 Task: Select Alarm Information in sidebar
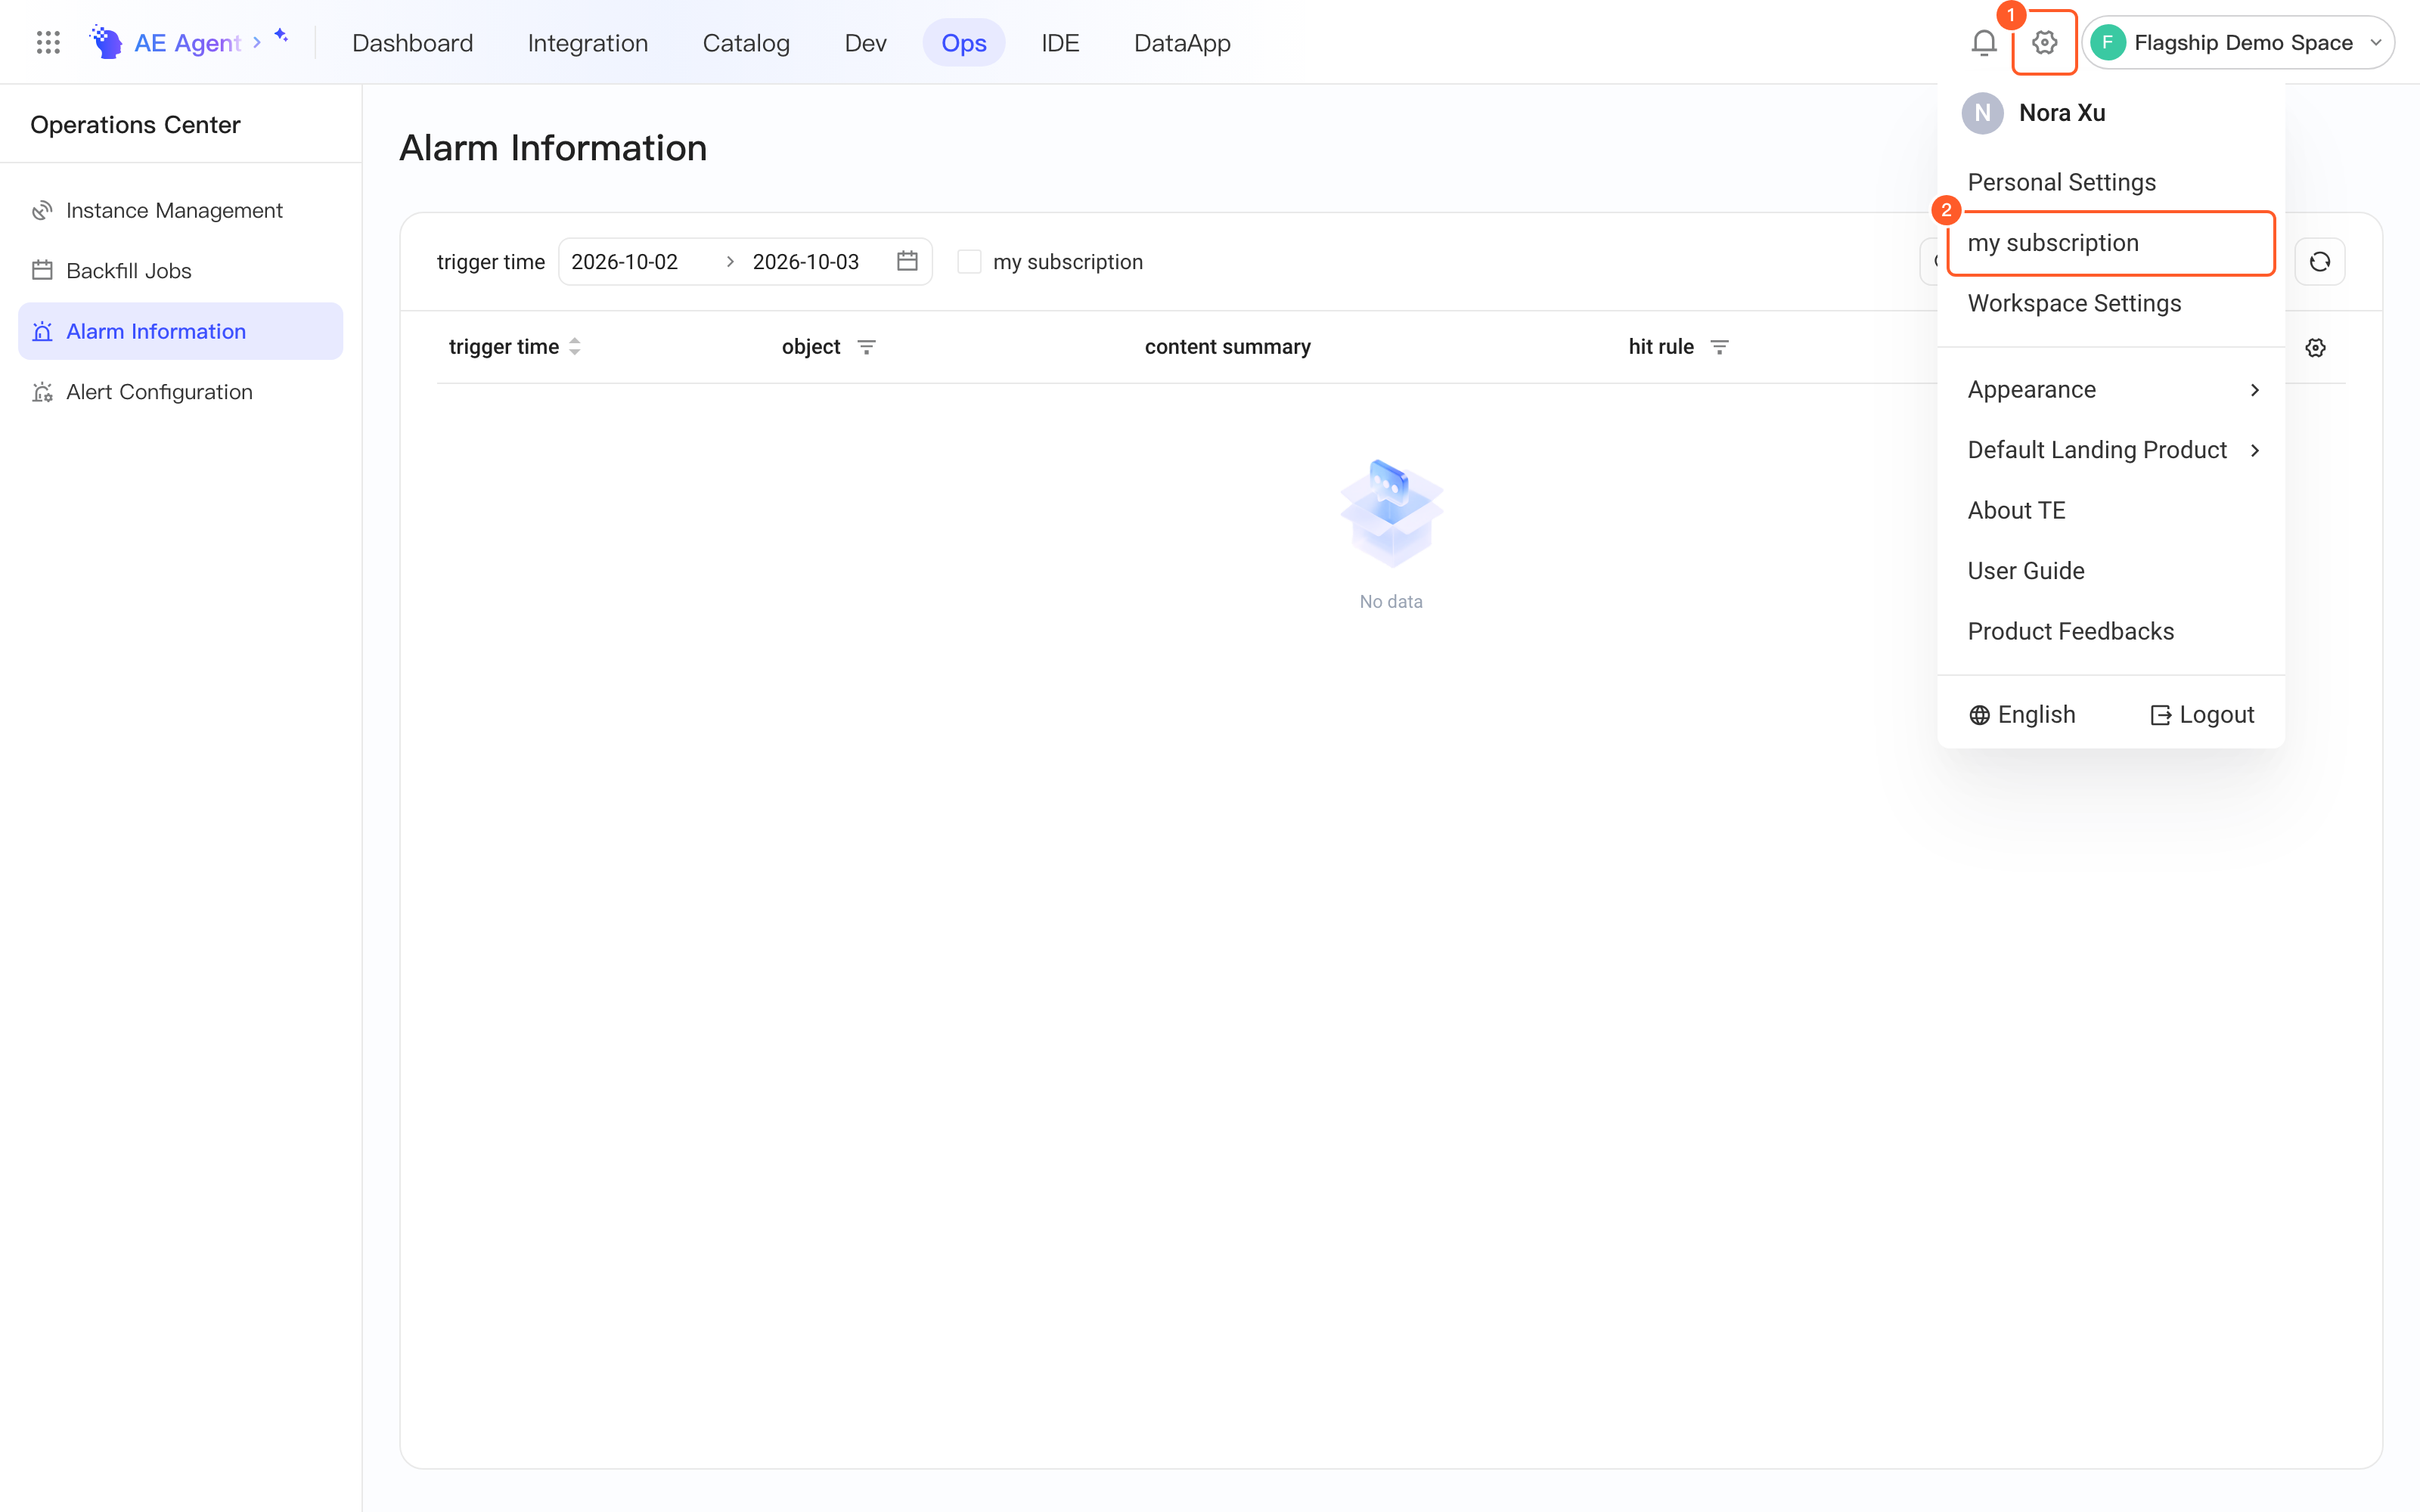click(x=180, y=331)
